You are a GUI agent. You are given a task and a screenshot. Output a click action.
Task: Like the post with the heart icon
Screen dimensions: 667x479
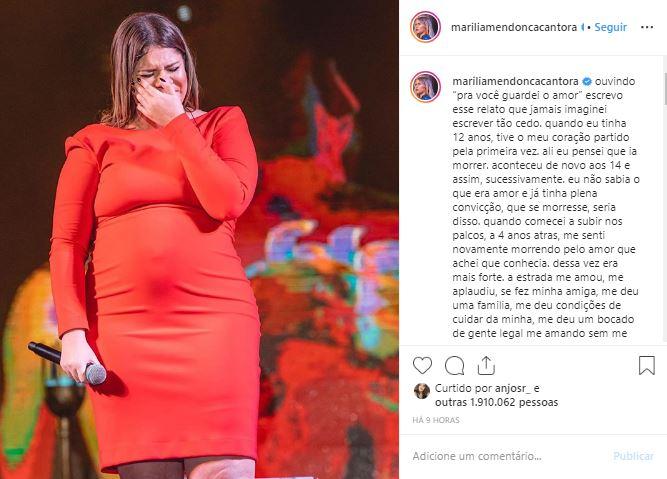pyautogui.click(x=422, y=365)
